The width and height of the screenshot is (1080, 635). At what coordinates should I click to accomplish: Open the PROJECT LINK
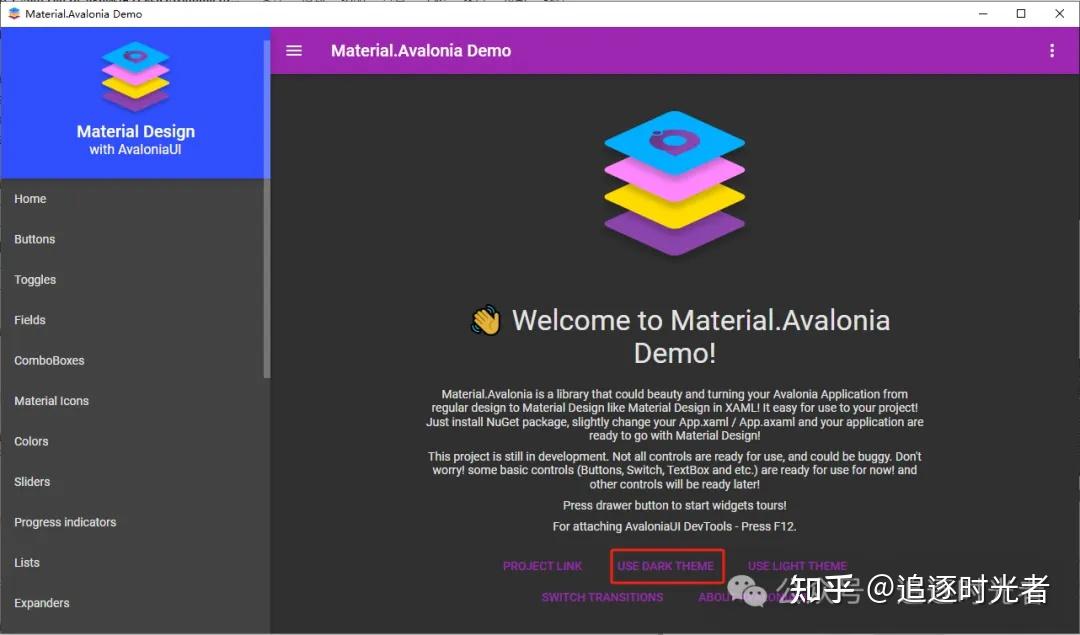543,565
